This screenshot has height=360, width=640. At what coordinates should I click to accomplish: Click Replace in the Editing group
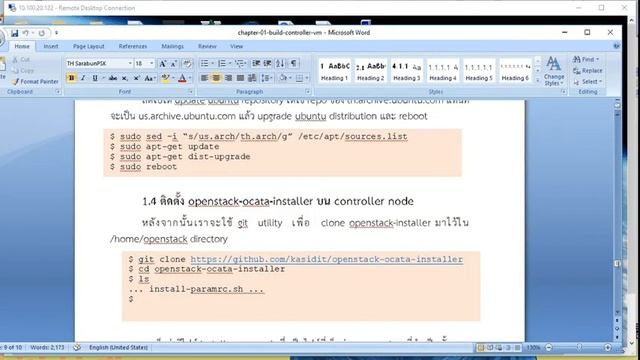coord(587,71)
